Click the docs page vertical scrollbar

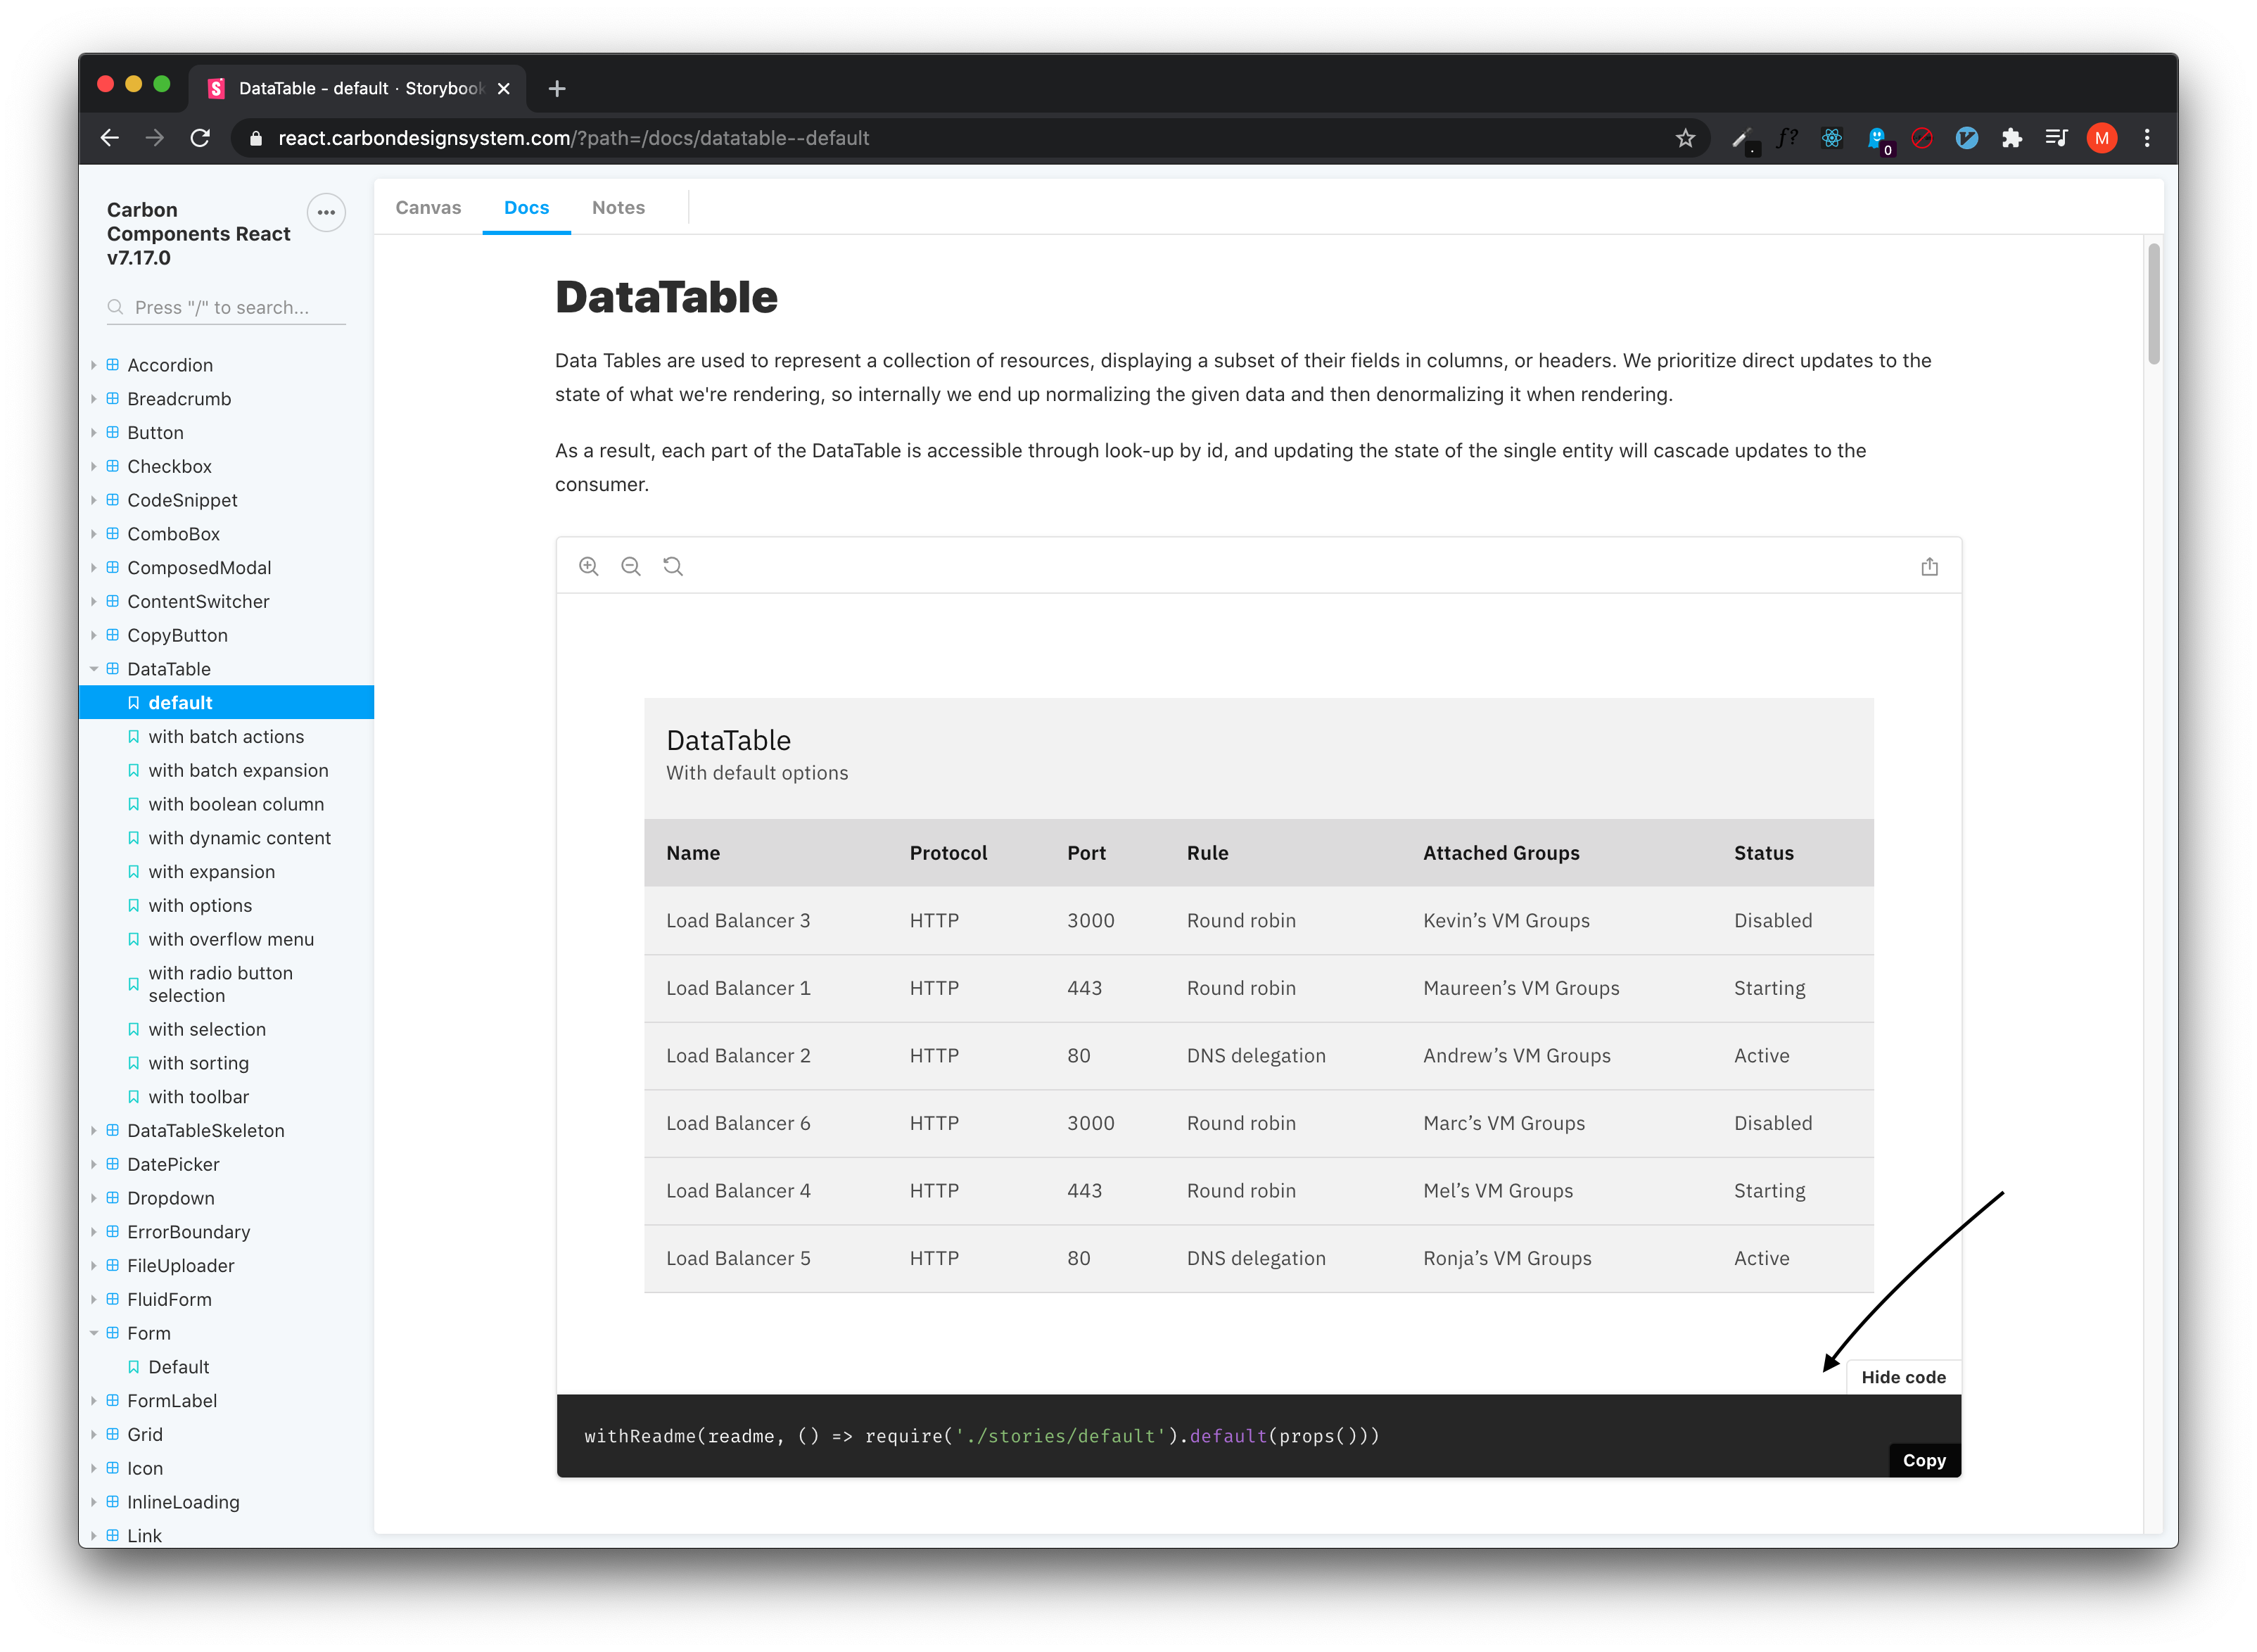click(x=2153, y=304)
